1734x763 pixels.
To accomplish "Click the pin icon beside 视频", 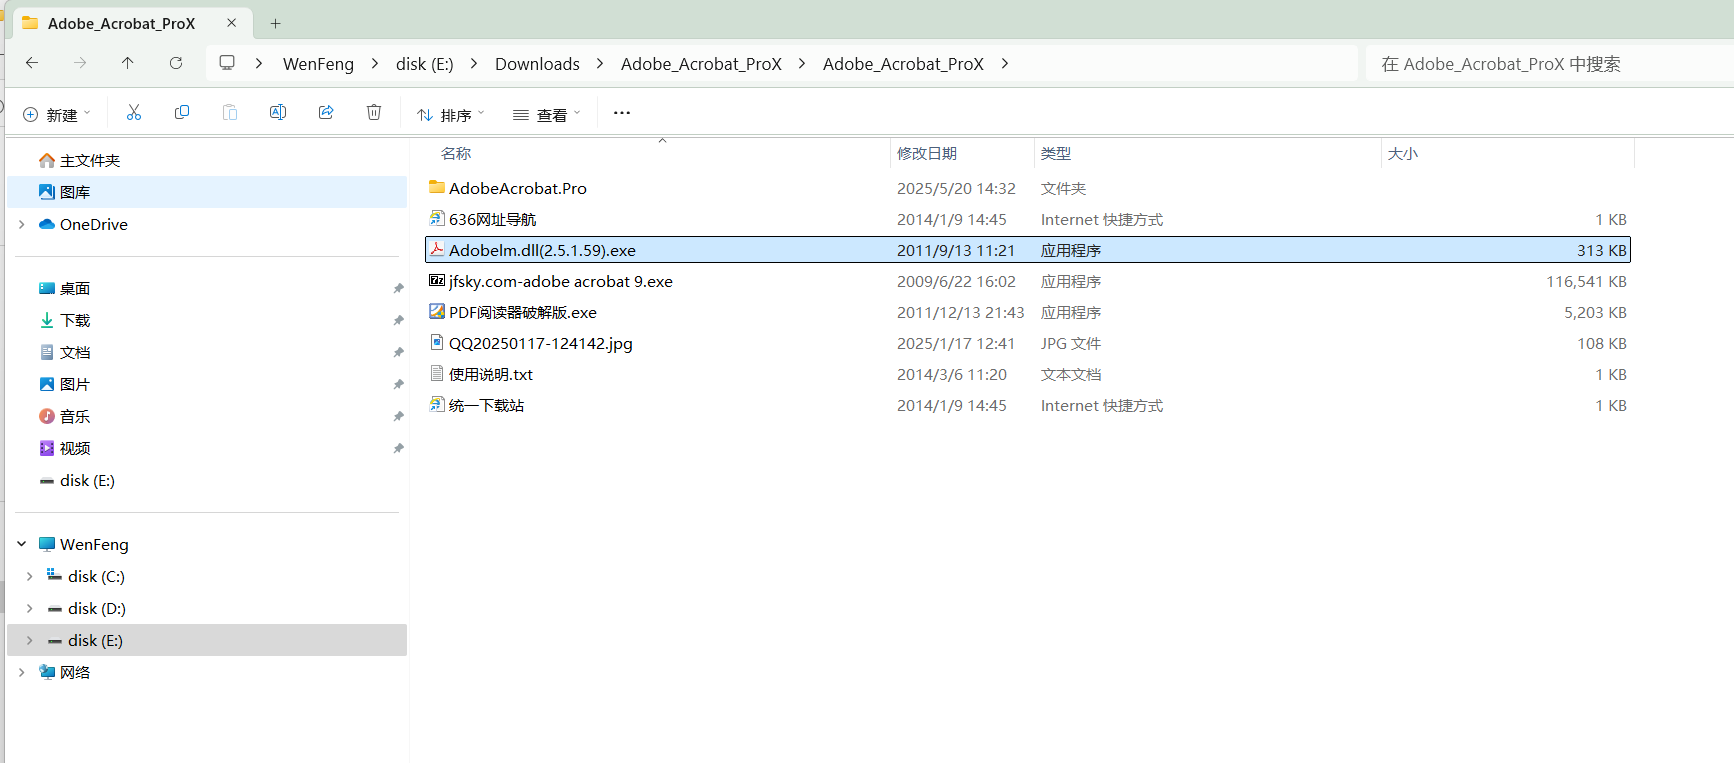I will (398, 448).
